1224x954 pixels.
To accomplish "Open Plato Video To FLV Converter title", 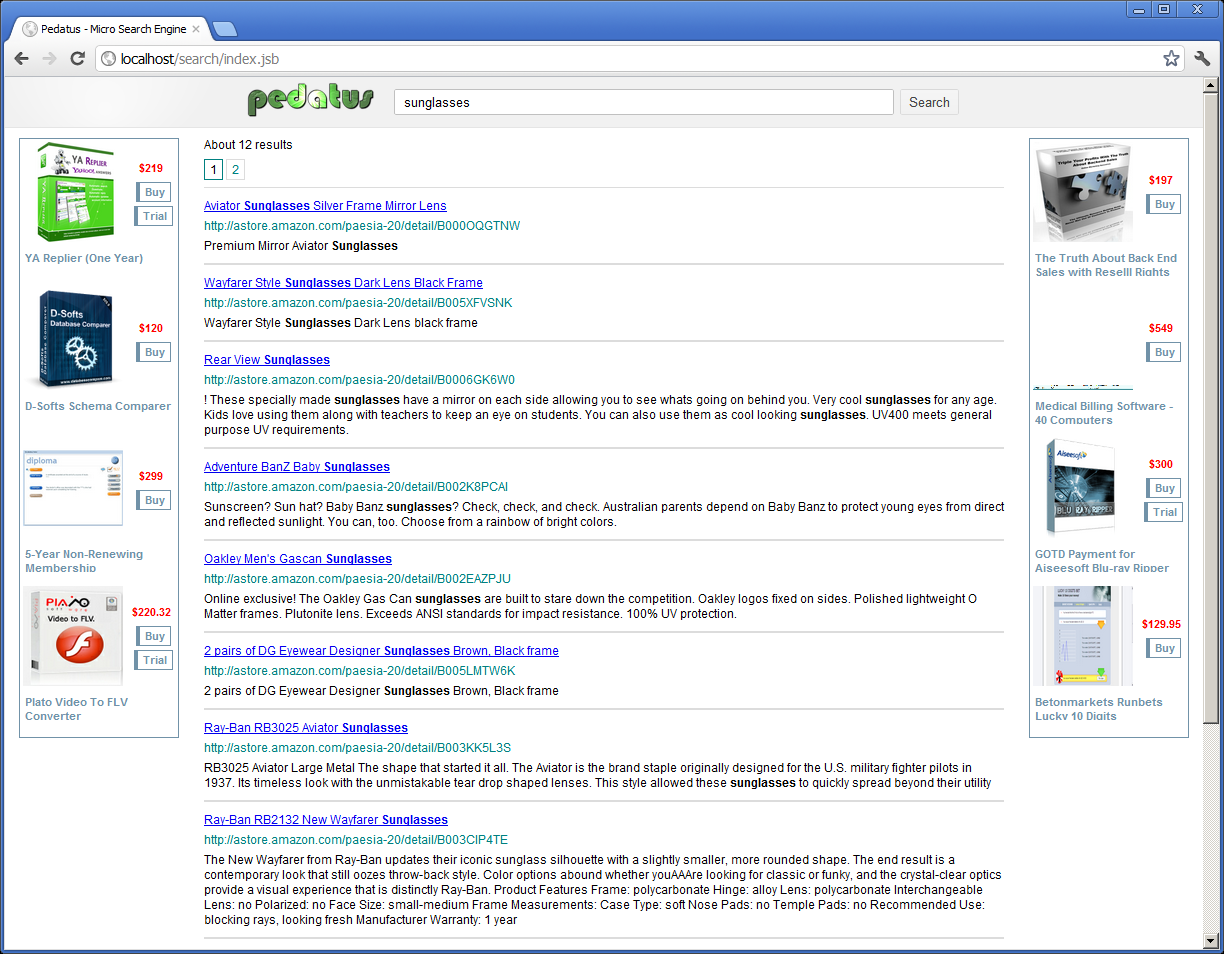I will (x=77, y=709).
